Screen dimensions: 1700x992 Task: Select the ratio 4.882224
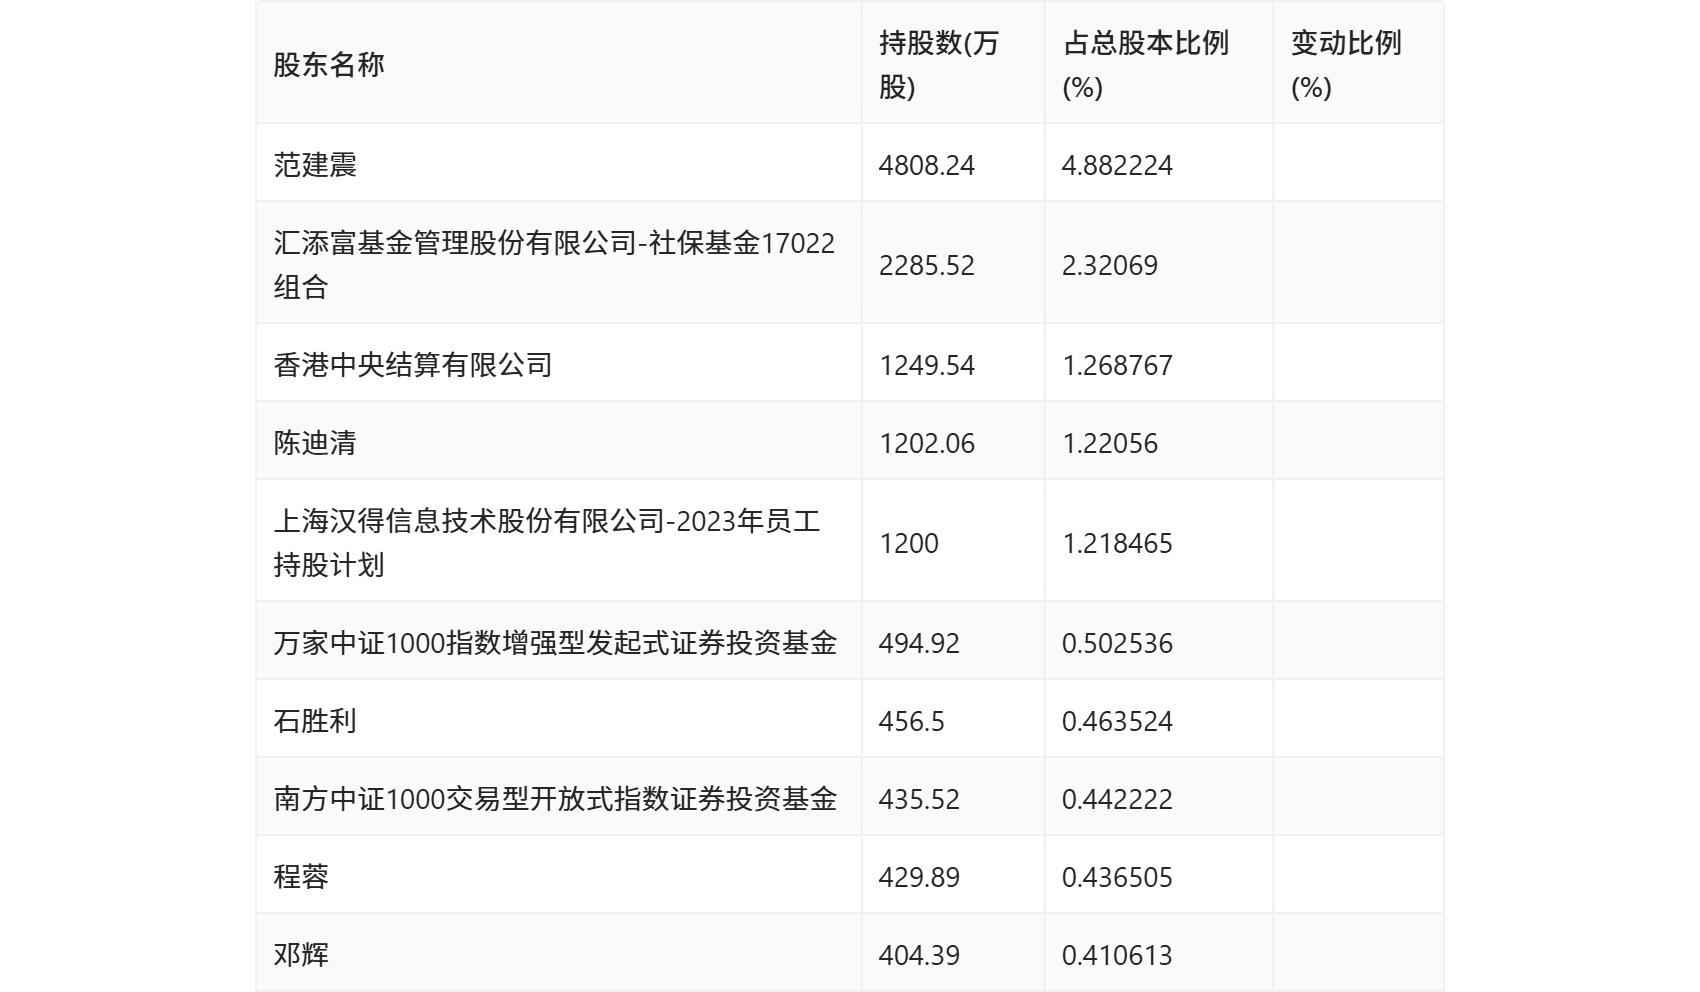(1117, 165)
